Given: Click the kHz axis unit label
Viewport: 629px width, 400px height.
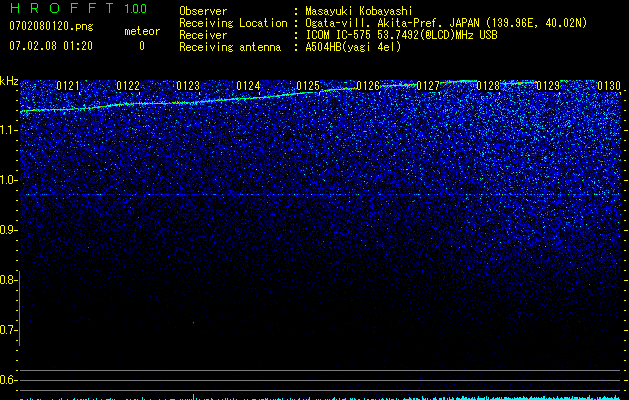Looking at the screenshot, I should point(9,81).
